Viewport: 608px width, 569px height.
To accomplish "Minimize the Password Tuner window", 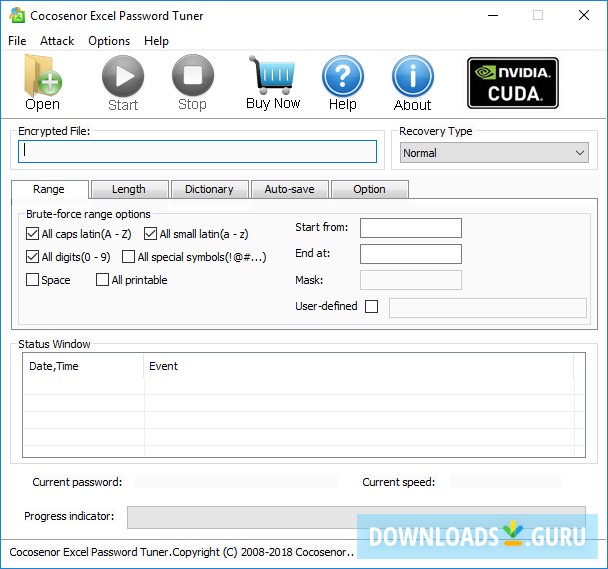I will pos(493,16).
